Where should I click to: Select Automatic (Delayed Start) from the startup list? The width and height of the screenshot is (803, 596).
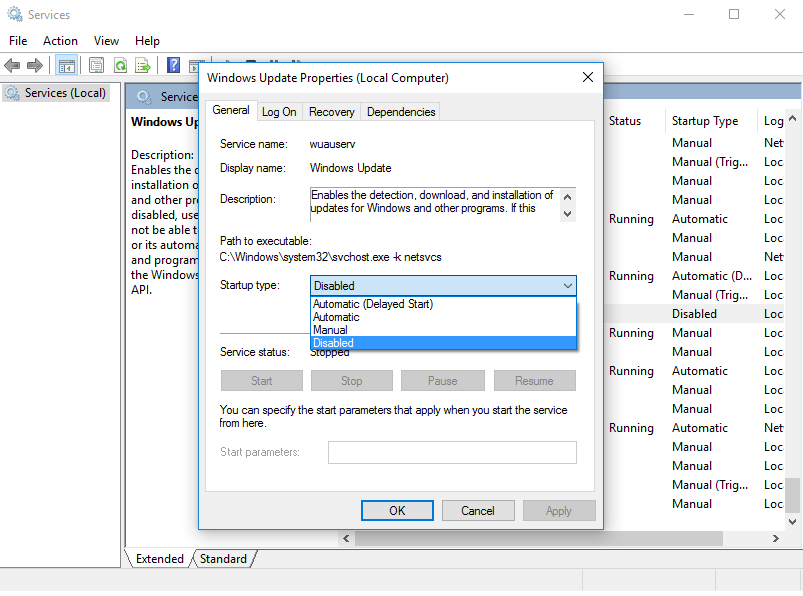pos(374,303)
